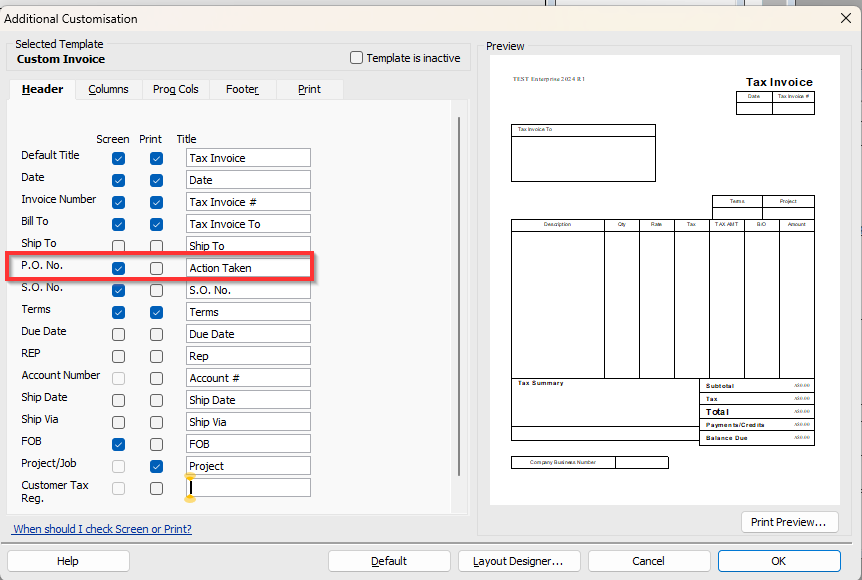
Task: Check Print box for S.O. No.
Action: pyautogui.click(x=157, y=290)
